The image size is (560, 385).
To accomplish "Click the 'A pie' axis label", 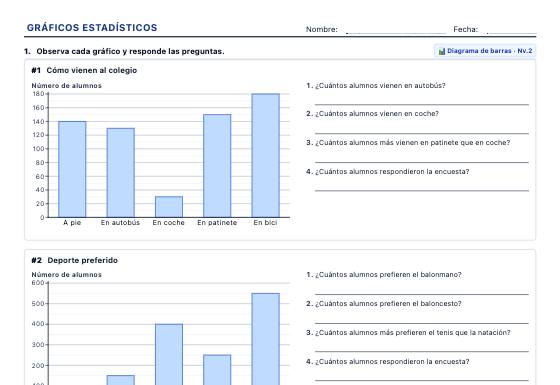I will pyautogui.click(x=72, y=222).
